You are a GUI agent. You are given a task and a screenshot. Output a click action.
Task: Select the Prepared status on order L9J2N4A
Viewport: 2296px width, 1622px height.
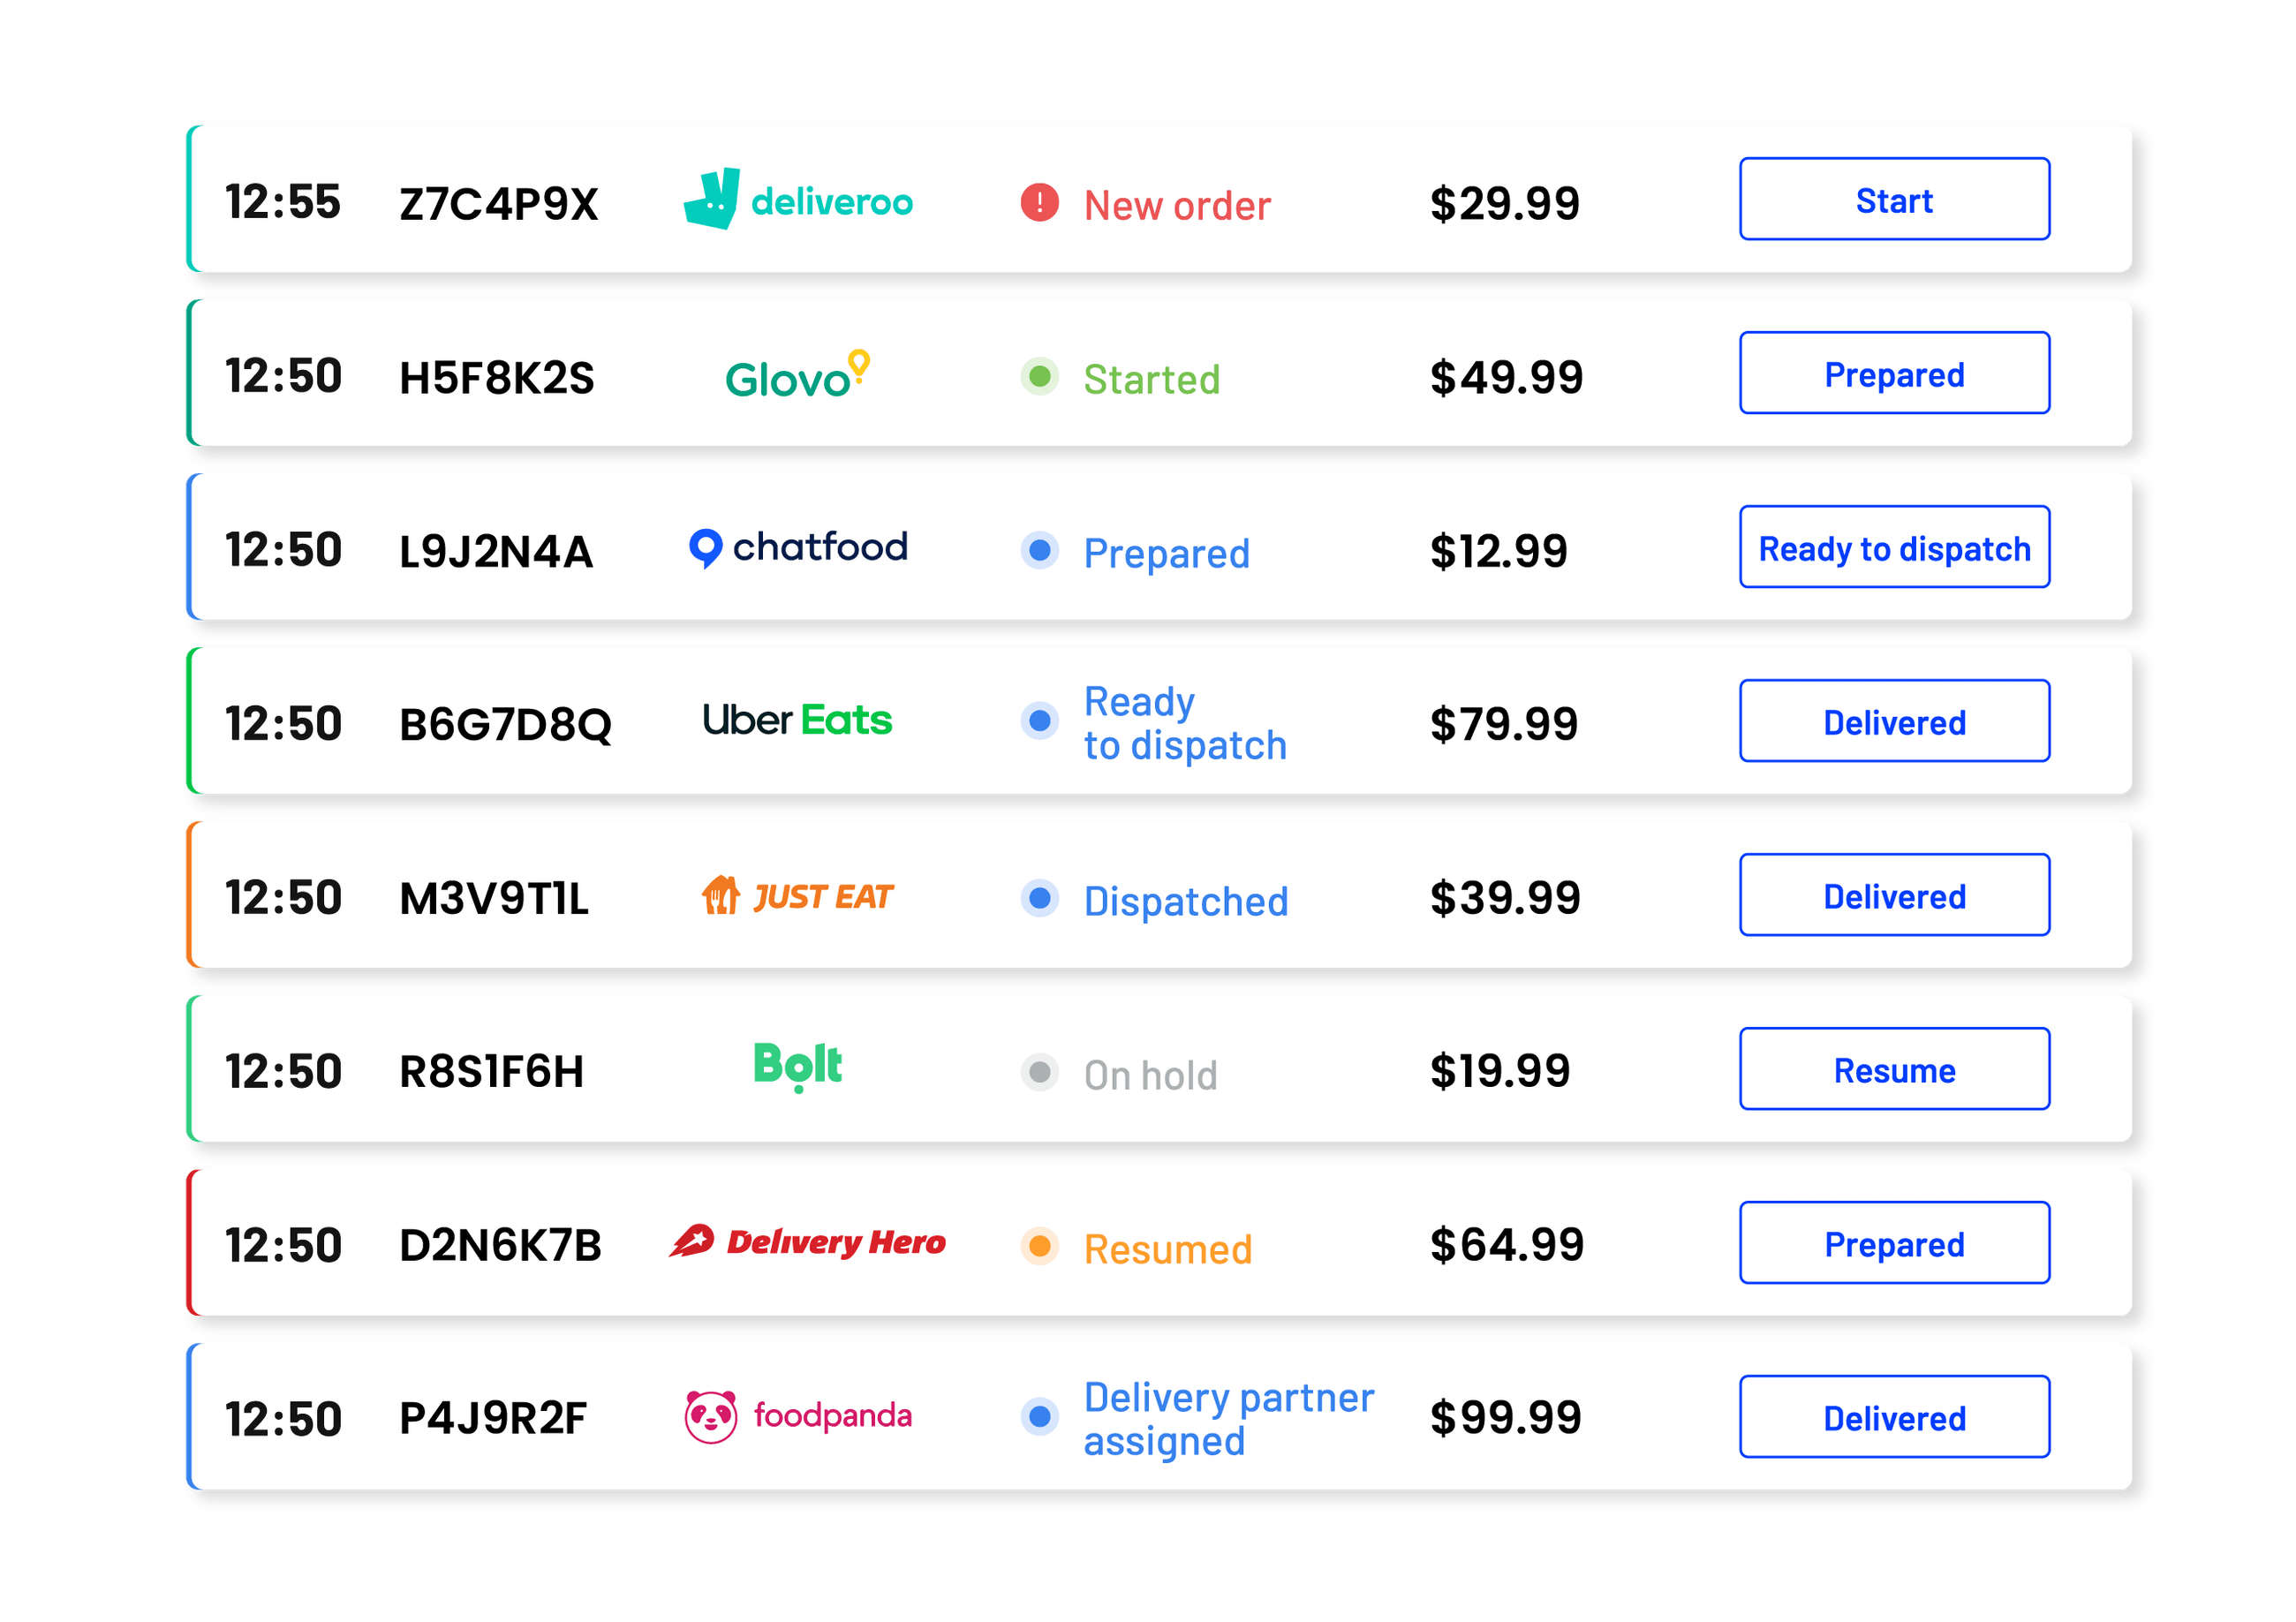(1166, 553)
